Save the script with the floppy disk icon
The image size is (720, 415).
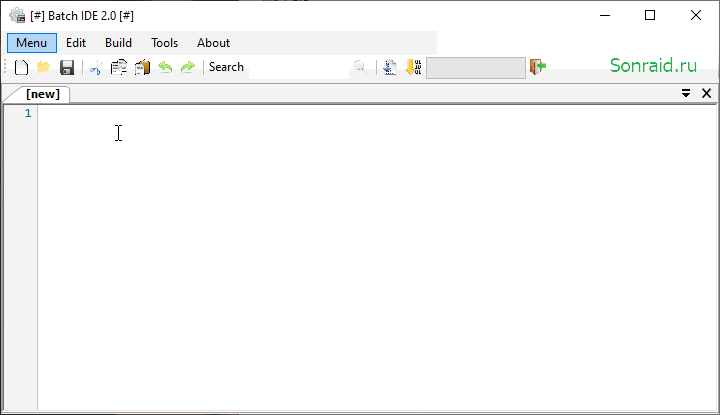(67, 67)
